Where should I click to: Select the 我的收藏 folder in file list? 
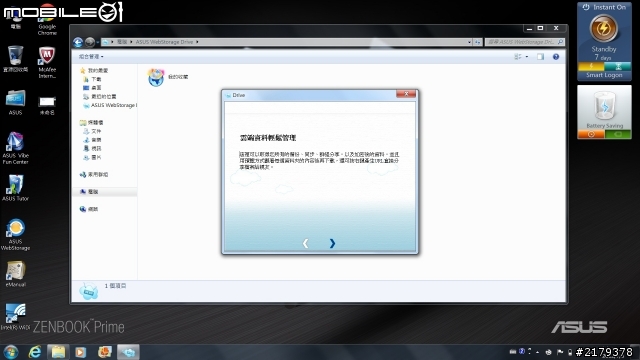click(x=168, y=77)
